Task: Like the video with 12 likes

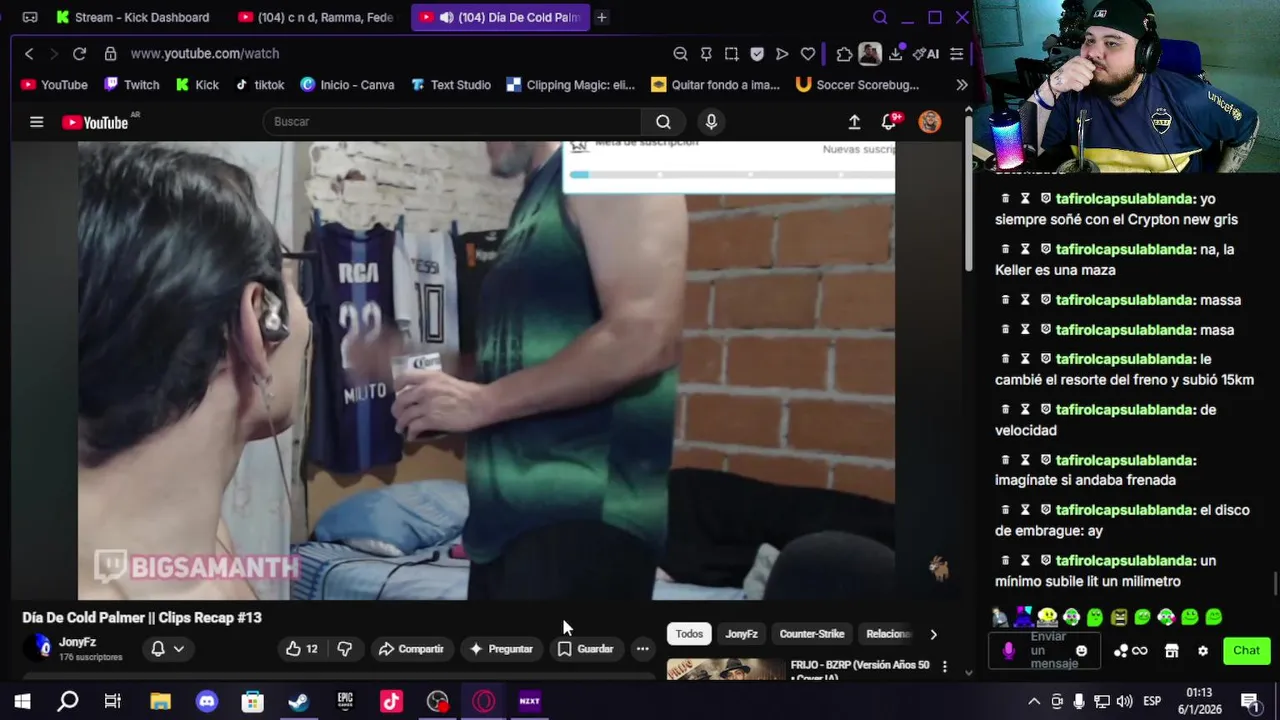Action: (301, 649)
